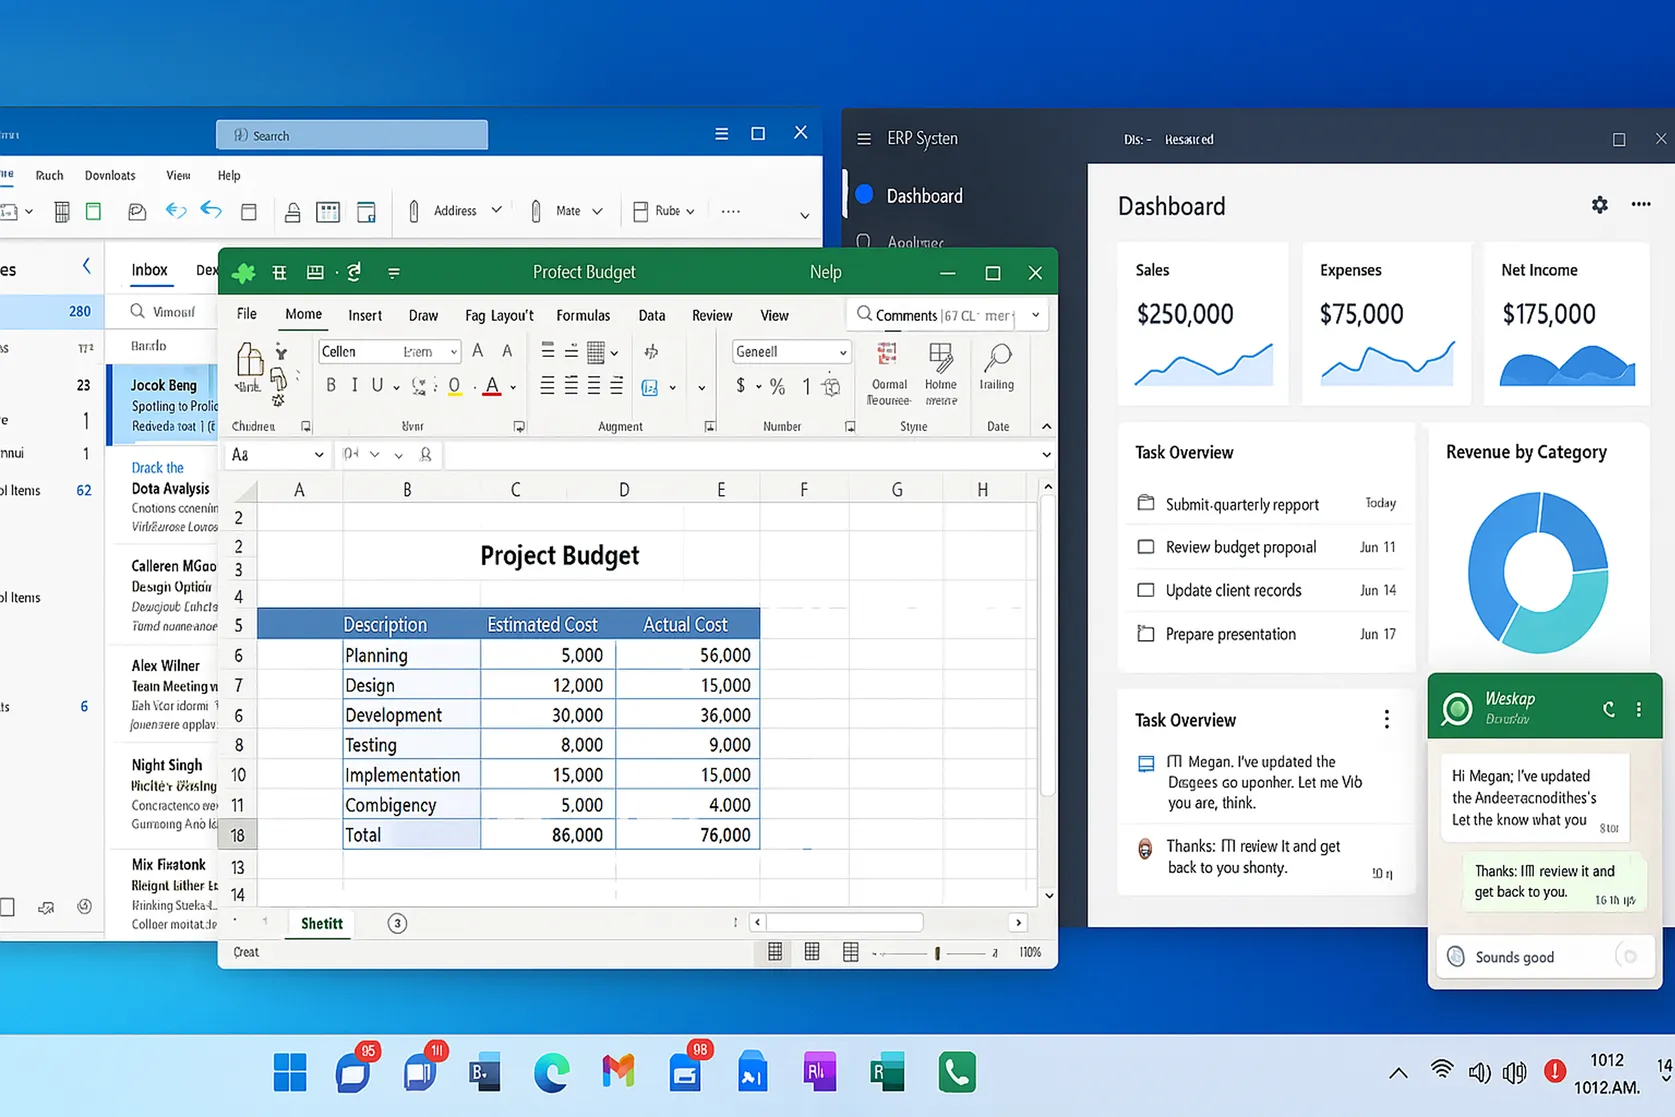Screen dimensions: 1675x1117
Task: Open the ERP hamburger menu
Action: (864, 139)
